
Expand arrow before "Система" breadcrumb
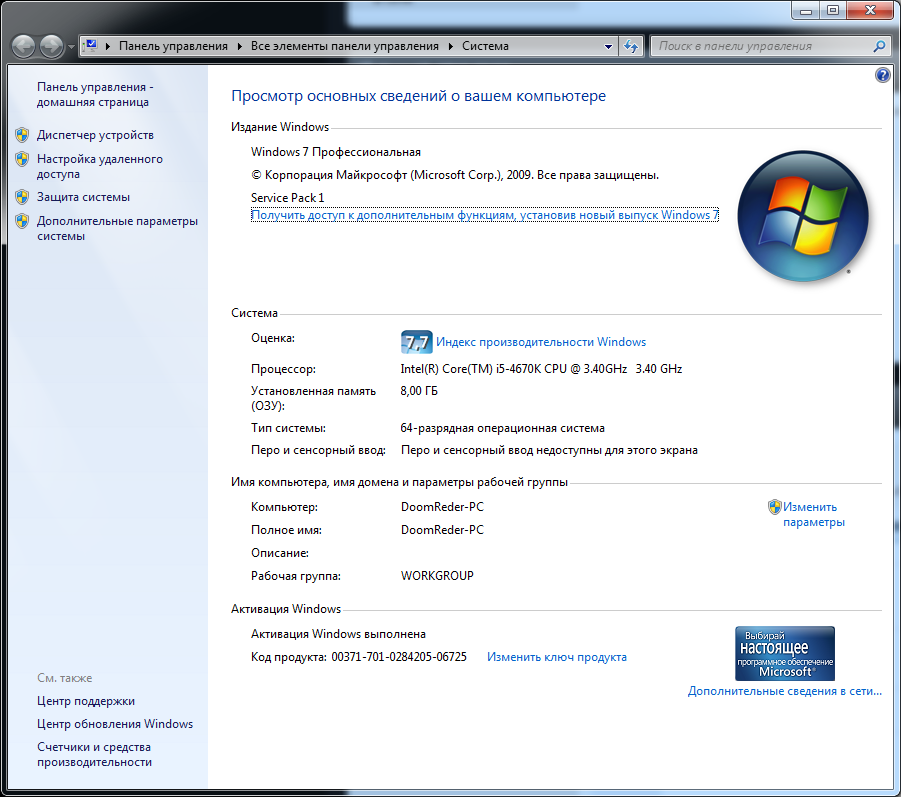click(x=450, y=46)
